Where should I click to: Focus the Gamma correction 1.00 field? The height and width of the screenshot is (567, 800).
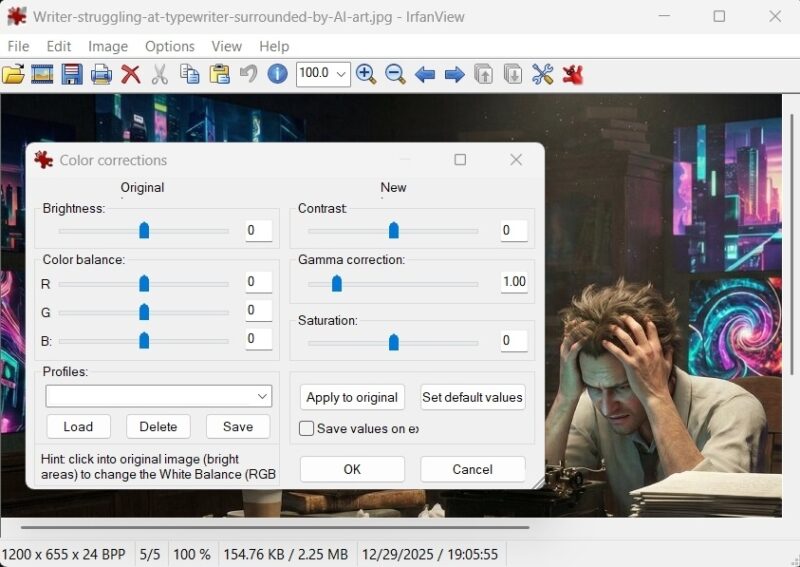(x=514, y=282)
